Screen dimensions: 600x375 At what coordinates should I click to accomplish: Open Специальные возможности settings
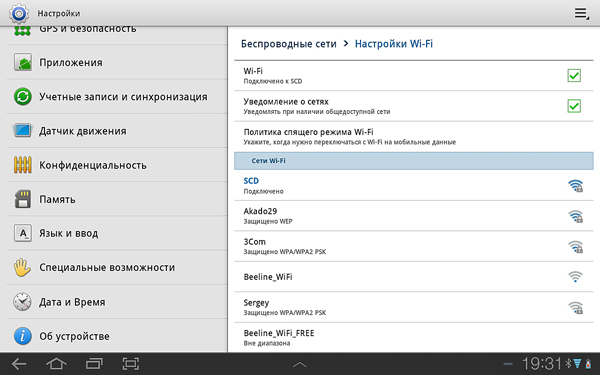click(x=117, y=267)
